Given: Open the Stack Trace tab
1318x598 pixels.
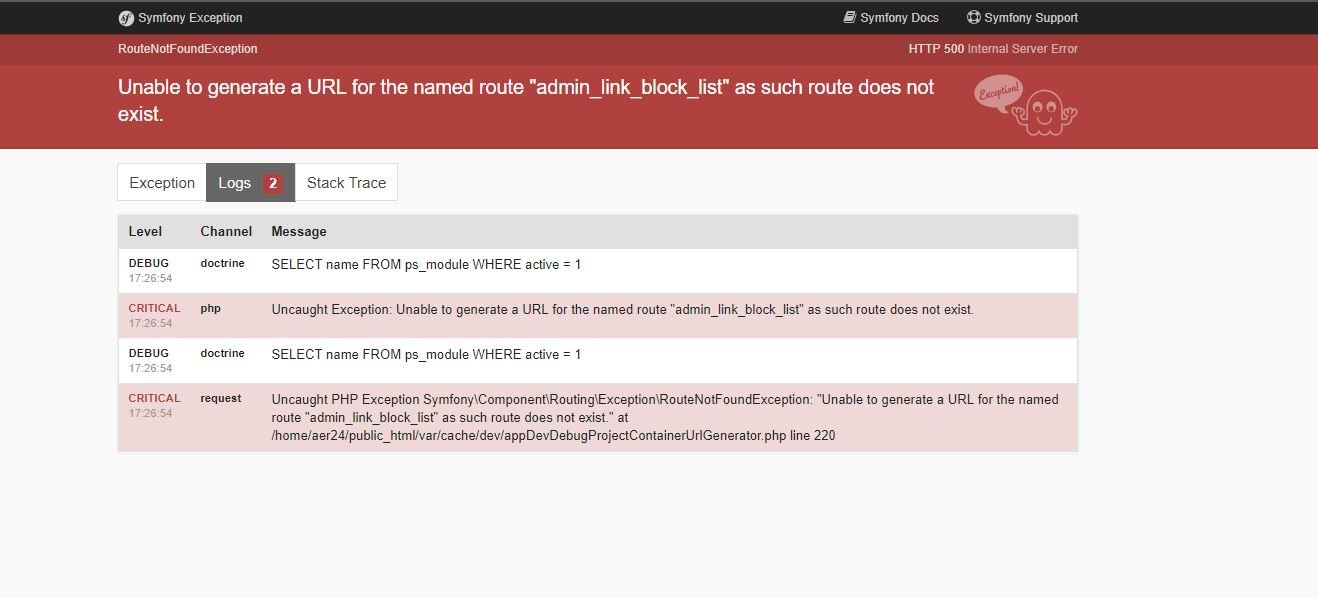Looking at the screenshot, I should [x=346, y=183].
